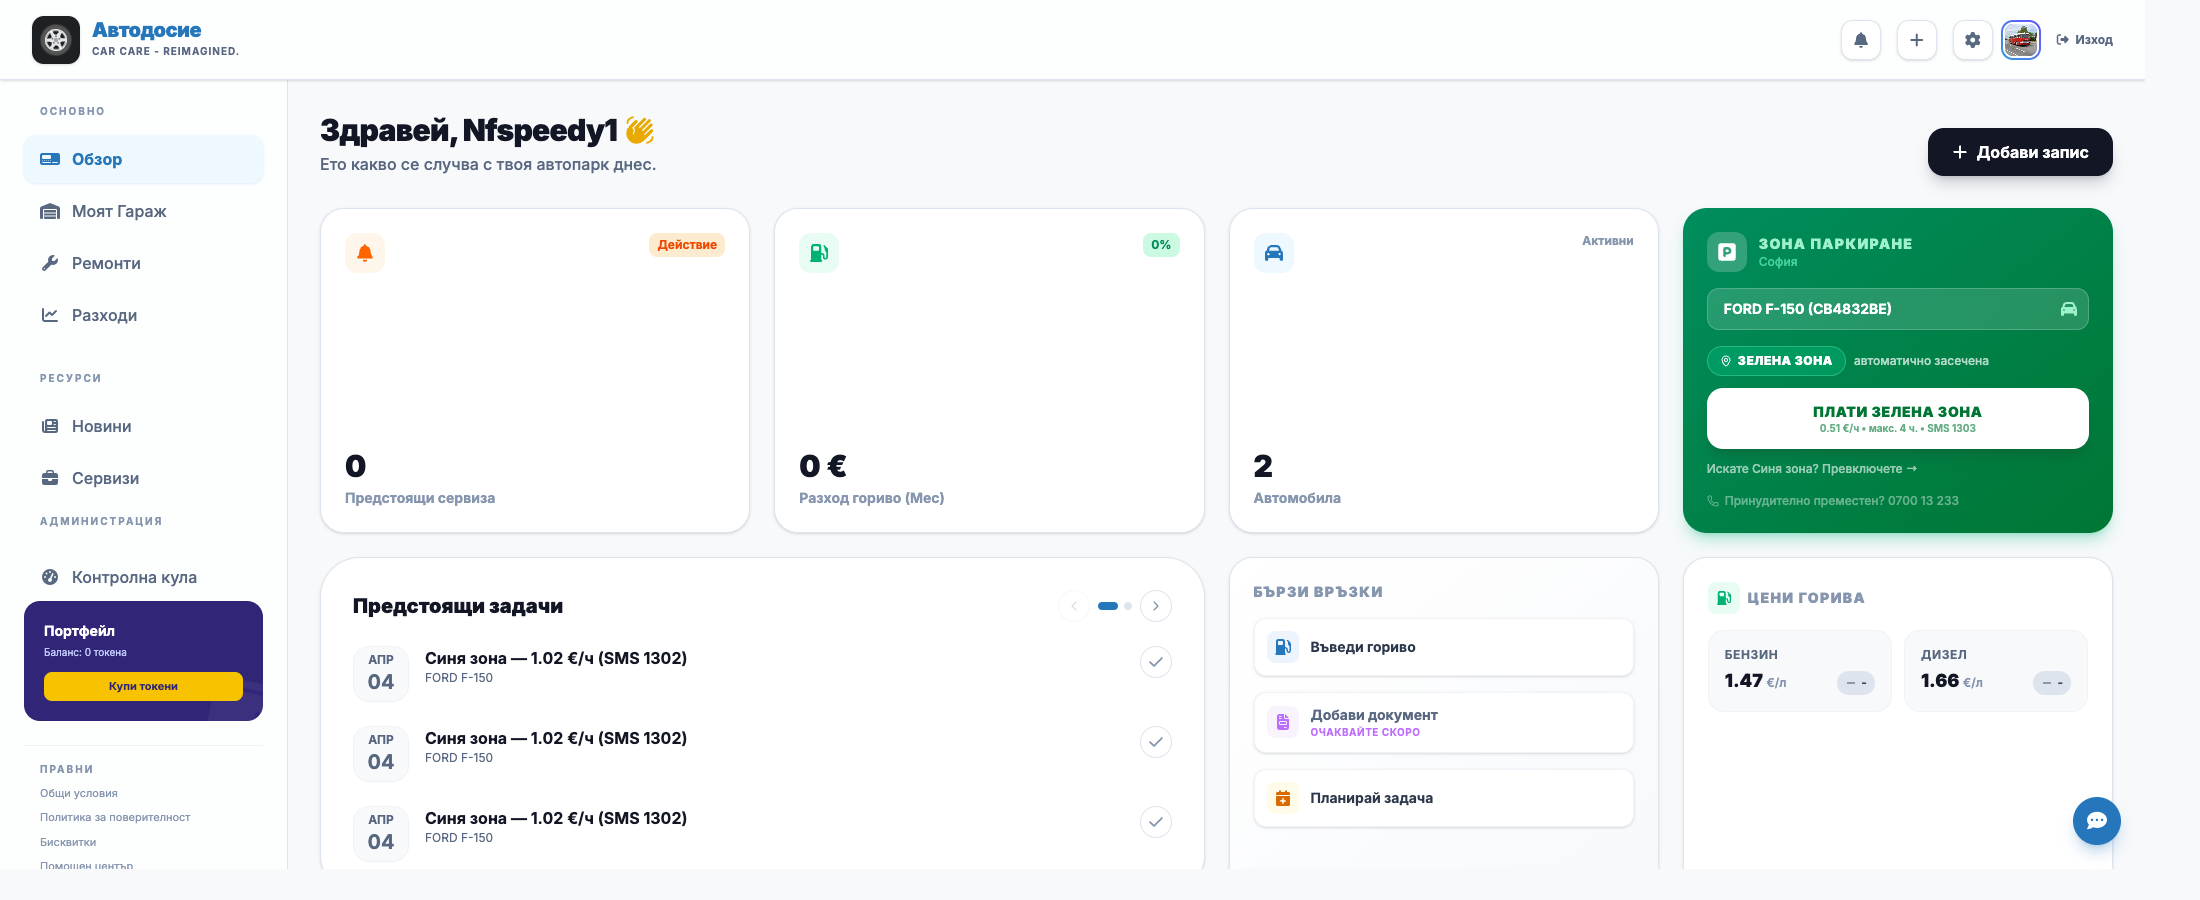Go to next page of Предстоящи задачи
This screenshot has height=900, width=2200.
[1156, 606]
